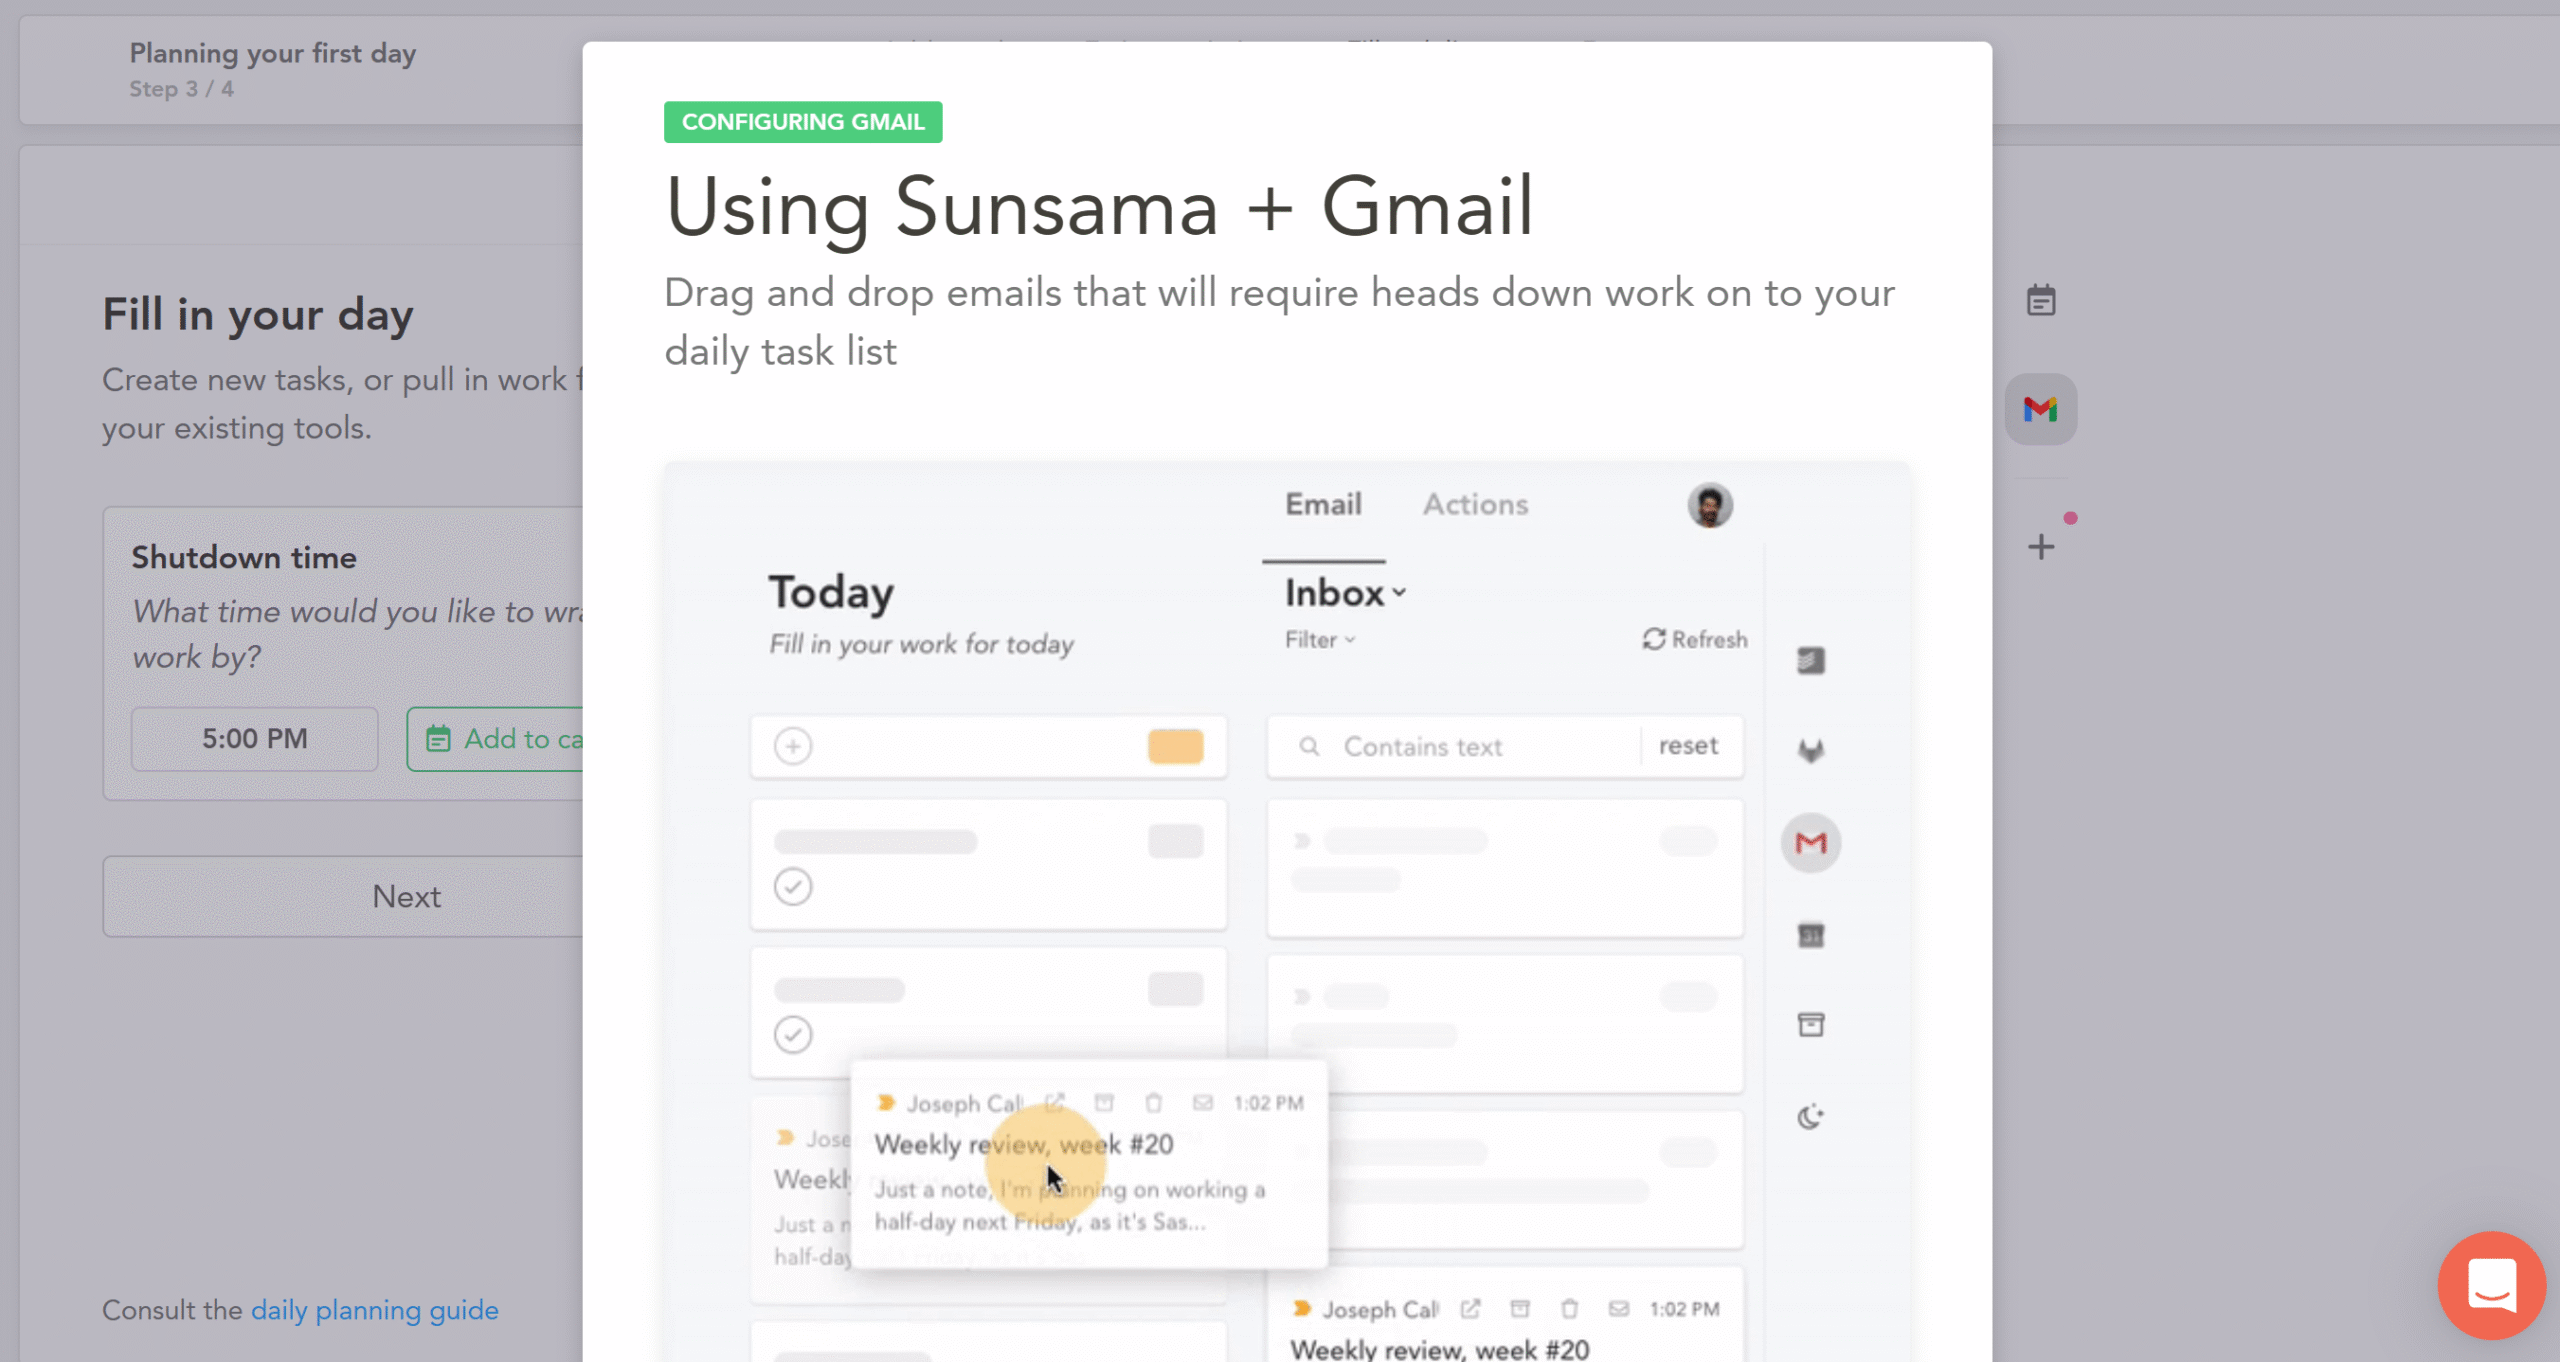Click archive icon on bottom inbox email card

tap(1520, 1309)
